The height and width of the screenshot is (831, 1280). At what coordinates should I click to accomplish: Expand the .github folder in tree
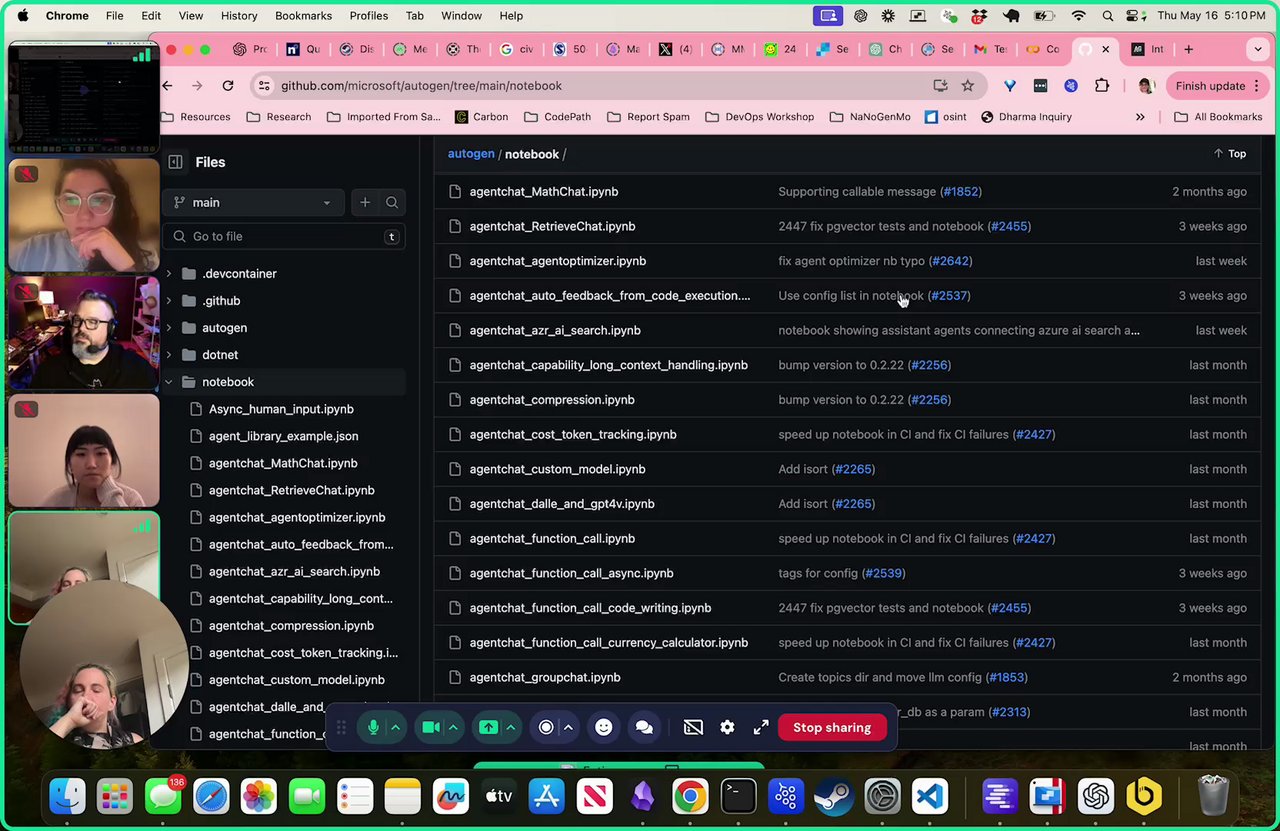coord(168,300)
